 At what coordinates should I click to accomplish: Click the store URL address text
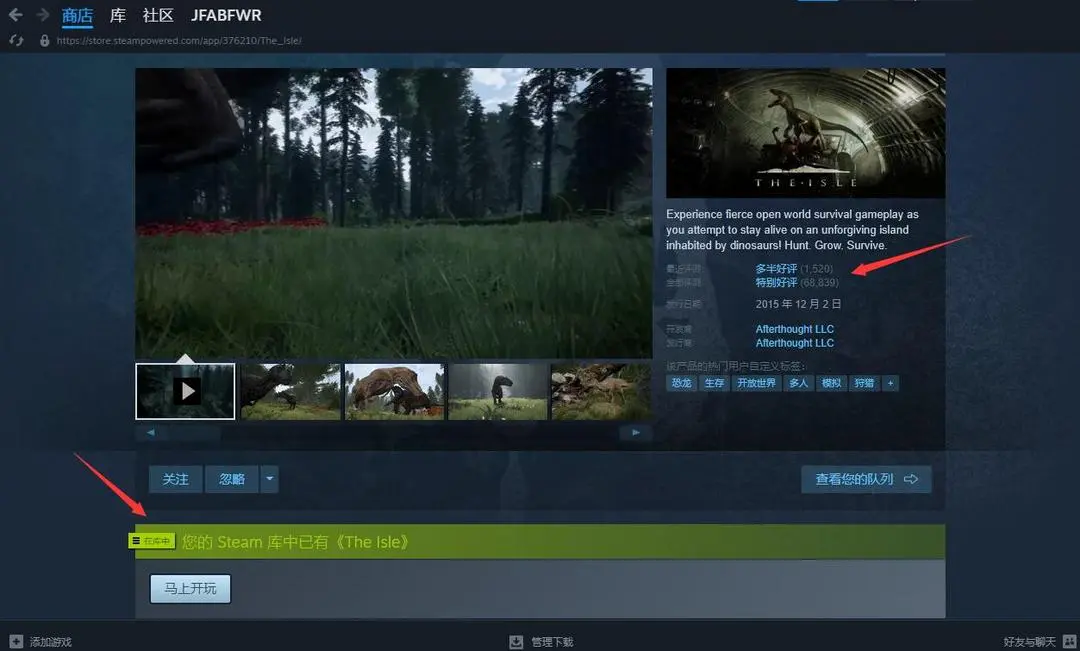179,41
